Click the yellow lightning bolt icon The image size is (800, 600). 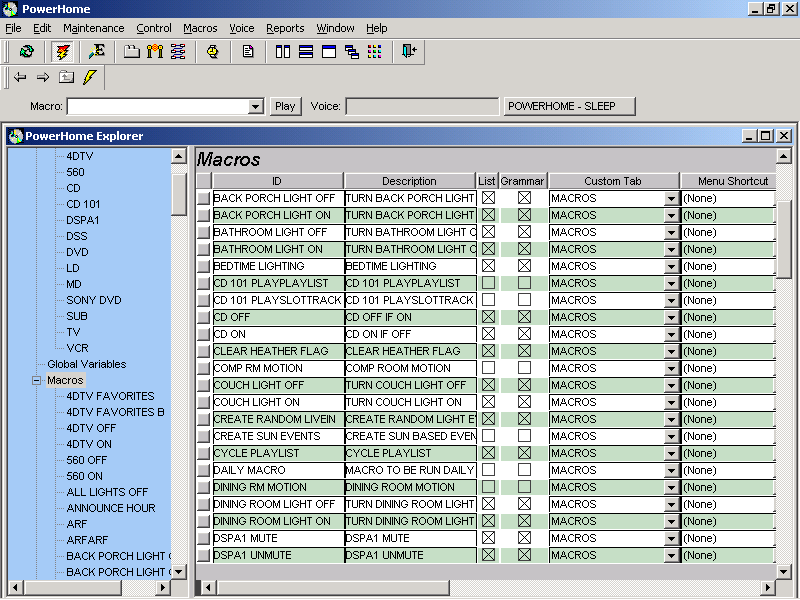(x=89, y=77)
